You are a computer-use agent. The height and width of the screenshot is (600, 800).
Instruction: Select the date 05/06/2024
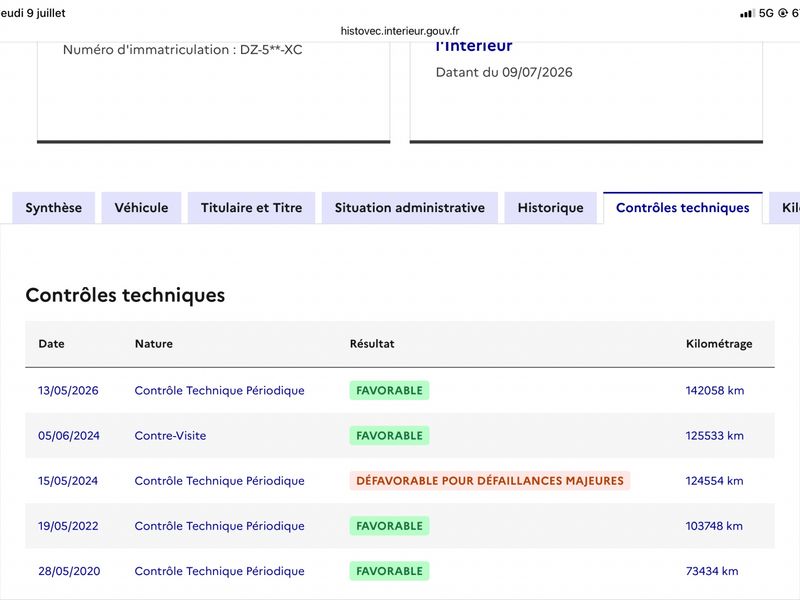click(69, 436)
